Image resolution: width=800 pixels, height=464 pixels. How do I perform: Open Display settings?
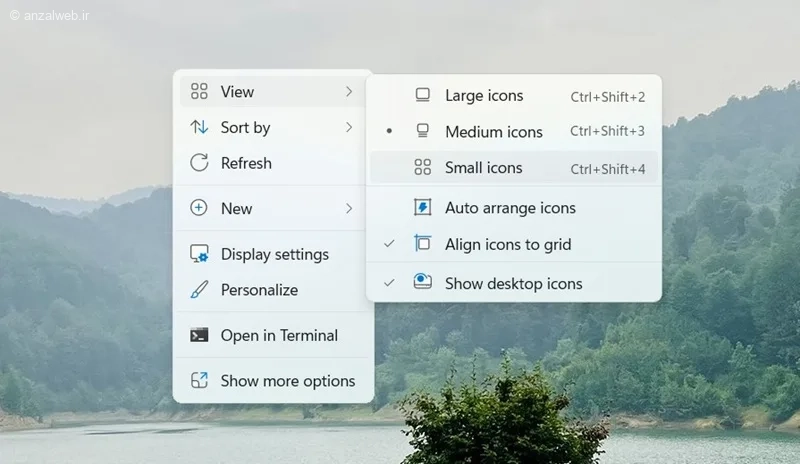tap(272, 254)
